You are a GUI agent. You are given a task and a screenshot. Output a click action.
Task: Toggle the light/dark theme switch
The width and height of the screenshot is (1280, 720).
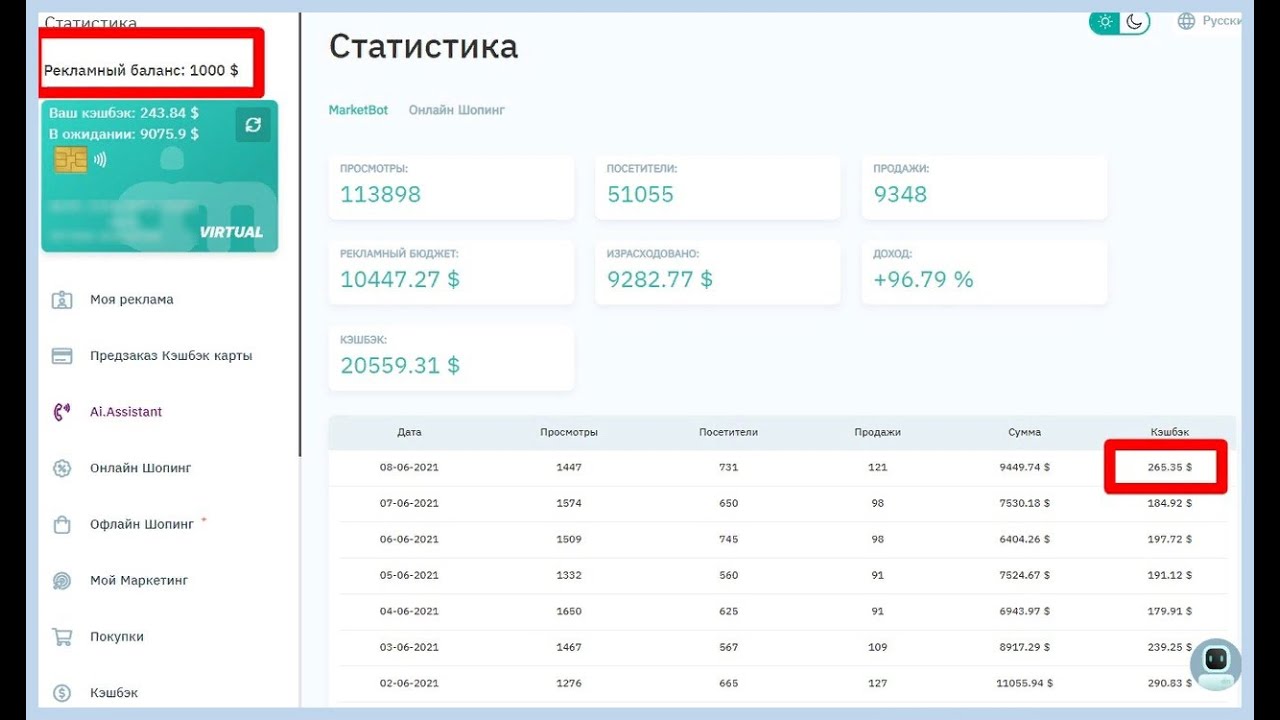(x=1120, y=22)
